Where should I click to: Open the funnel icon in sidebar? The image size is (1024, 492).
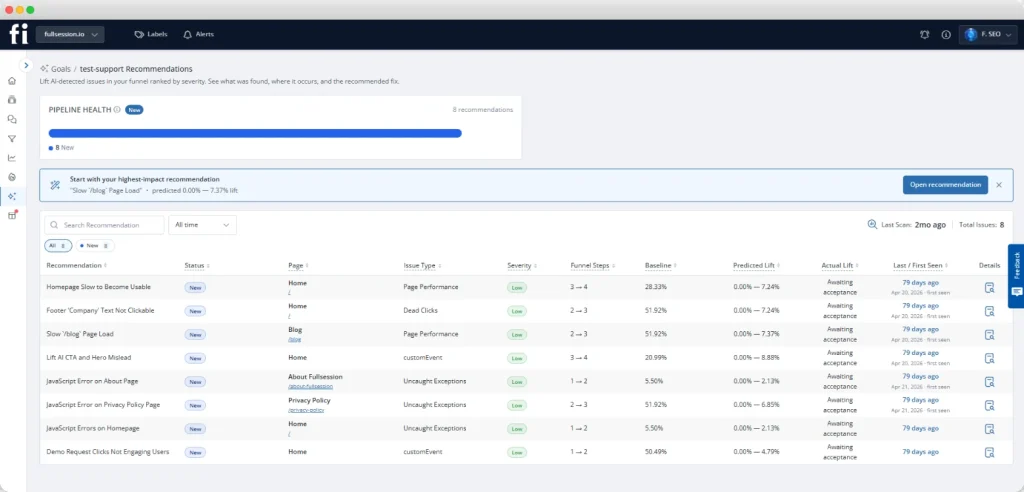point(12,139)
